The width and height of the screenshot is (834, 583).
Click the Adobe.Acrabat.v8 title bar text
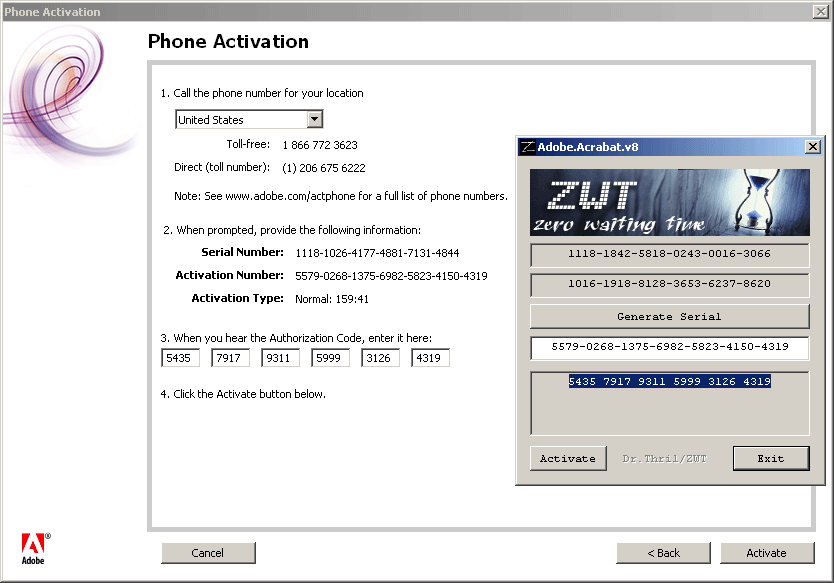pyautogui.click(x=588, y=147)
